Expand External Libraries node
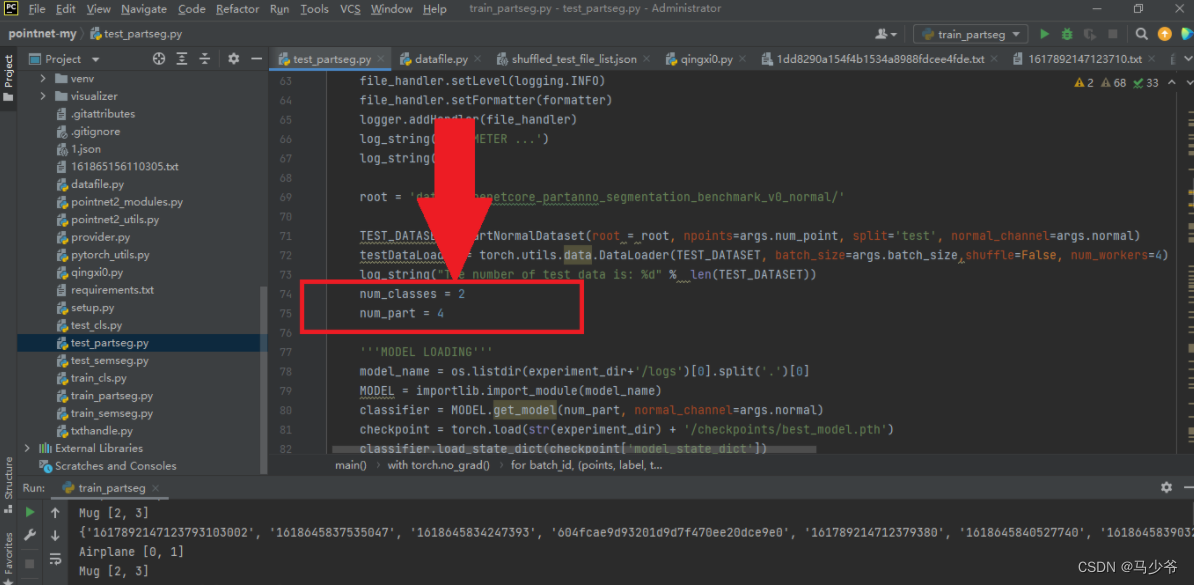 click(x=28, y=448)
